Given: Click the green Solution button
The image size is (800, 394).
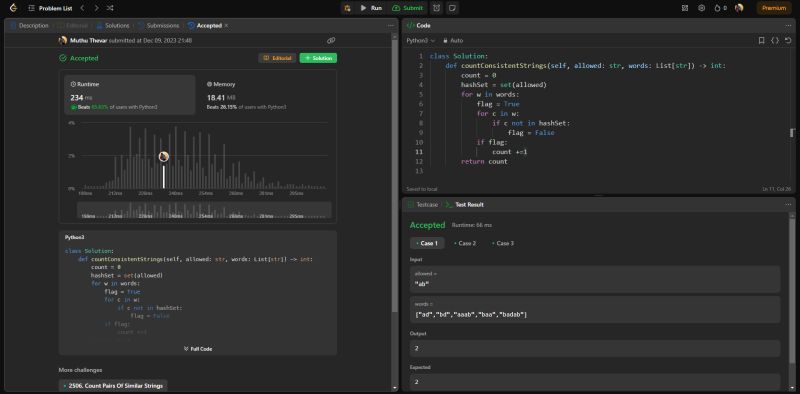Looking at the screenshot, I should pyautogui.click(x=318, y=58).
